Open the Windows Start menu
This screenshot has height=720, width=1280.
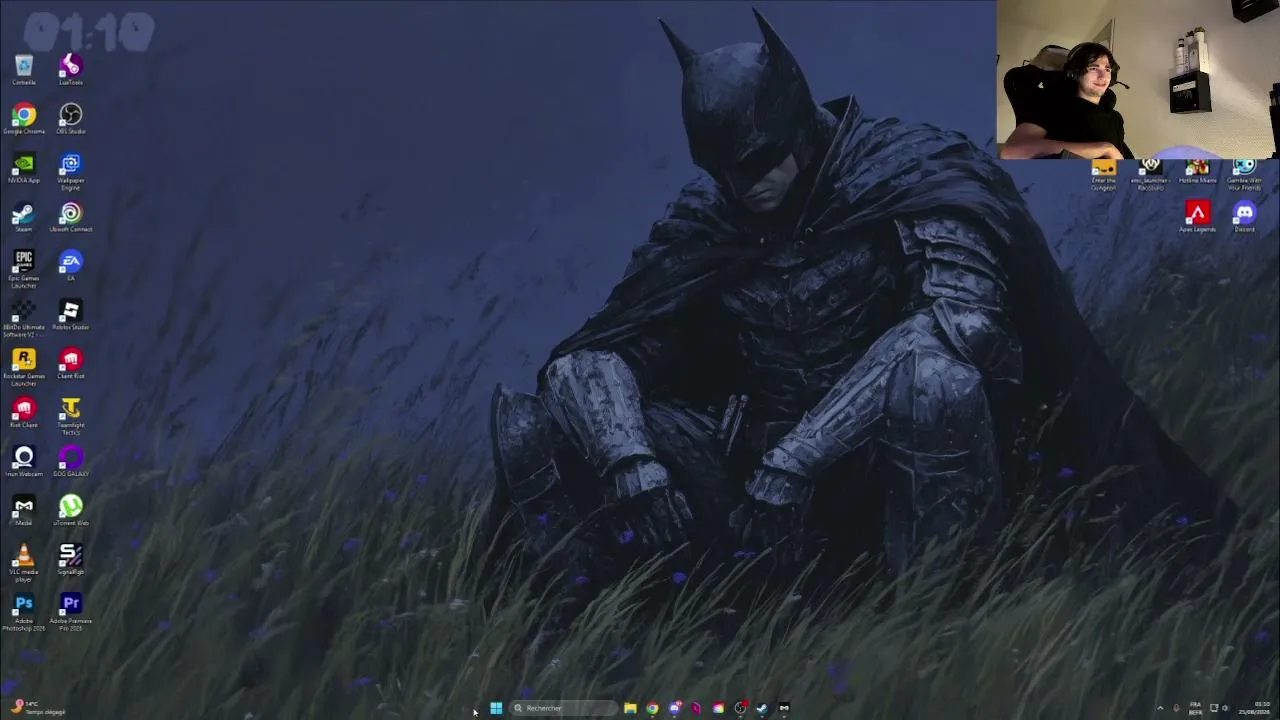point(496,708)
